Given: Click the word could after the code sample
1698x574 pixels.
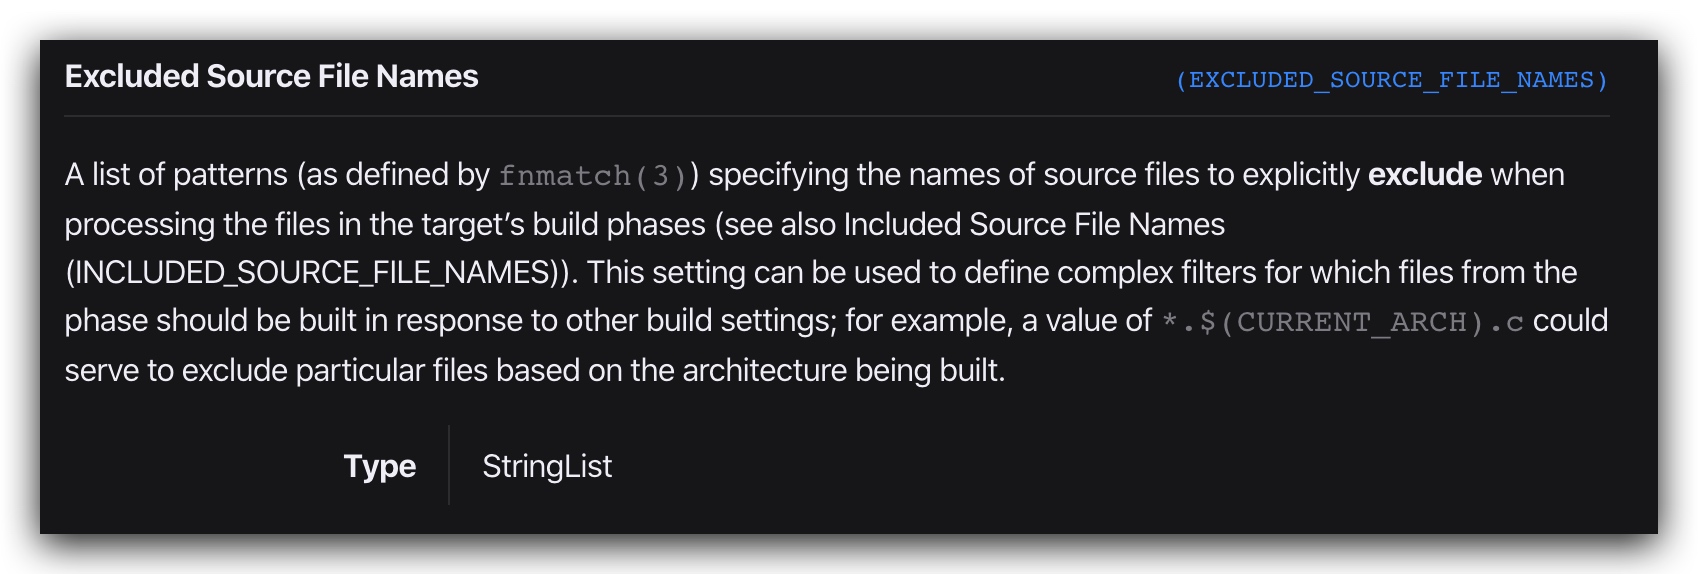Looking at the screenshot, I should pyautogui.click(x=1570, y=321).
